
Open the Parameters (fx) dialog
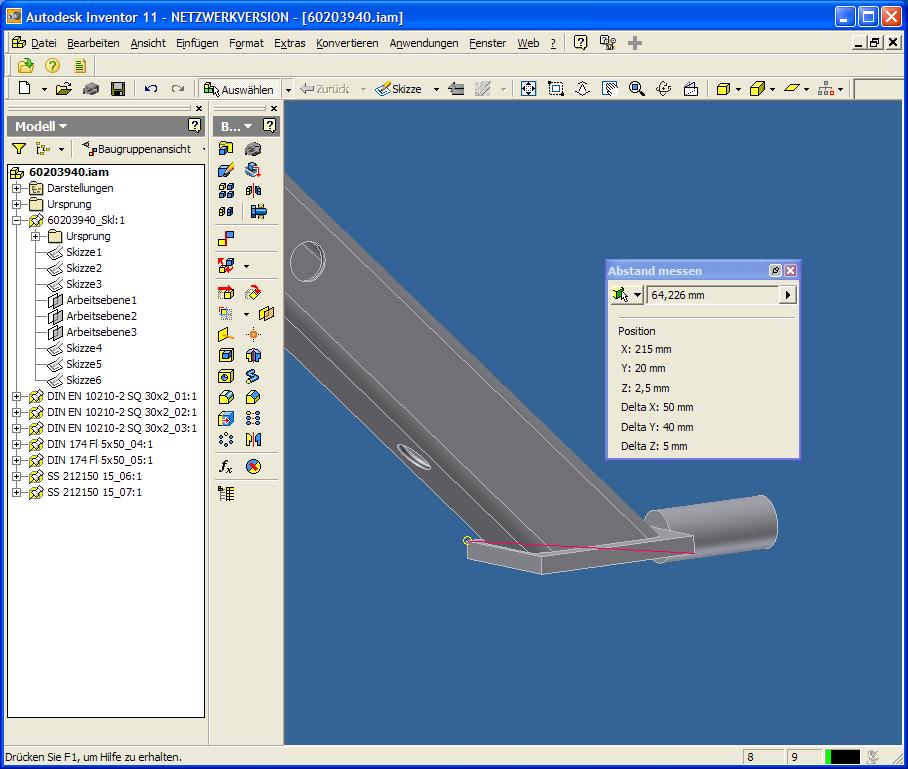(226, 466)
